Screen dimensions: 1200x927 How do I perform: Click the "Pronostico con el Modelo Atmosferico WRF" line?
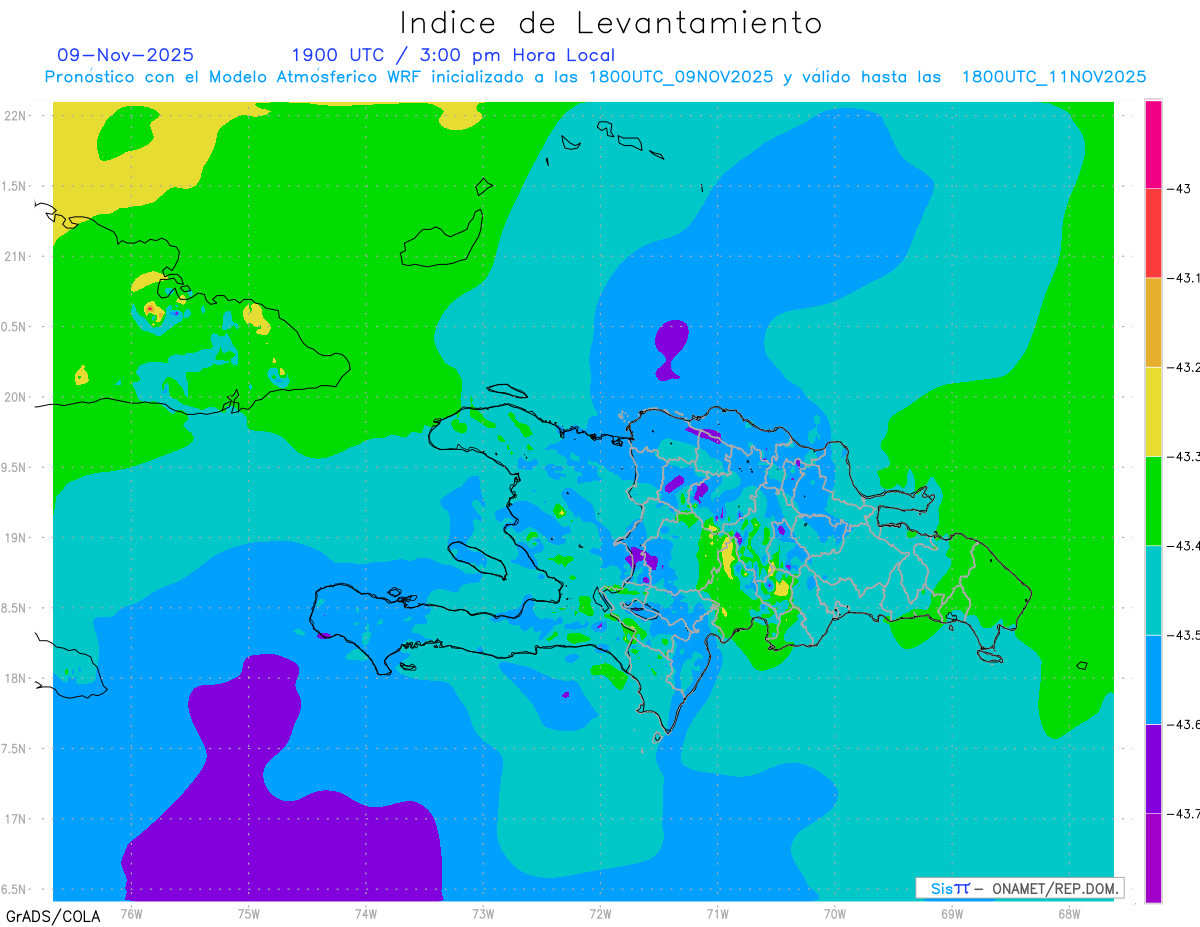pyautogui.click(x=595, y=77)
